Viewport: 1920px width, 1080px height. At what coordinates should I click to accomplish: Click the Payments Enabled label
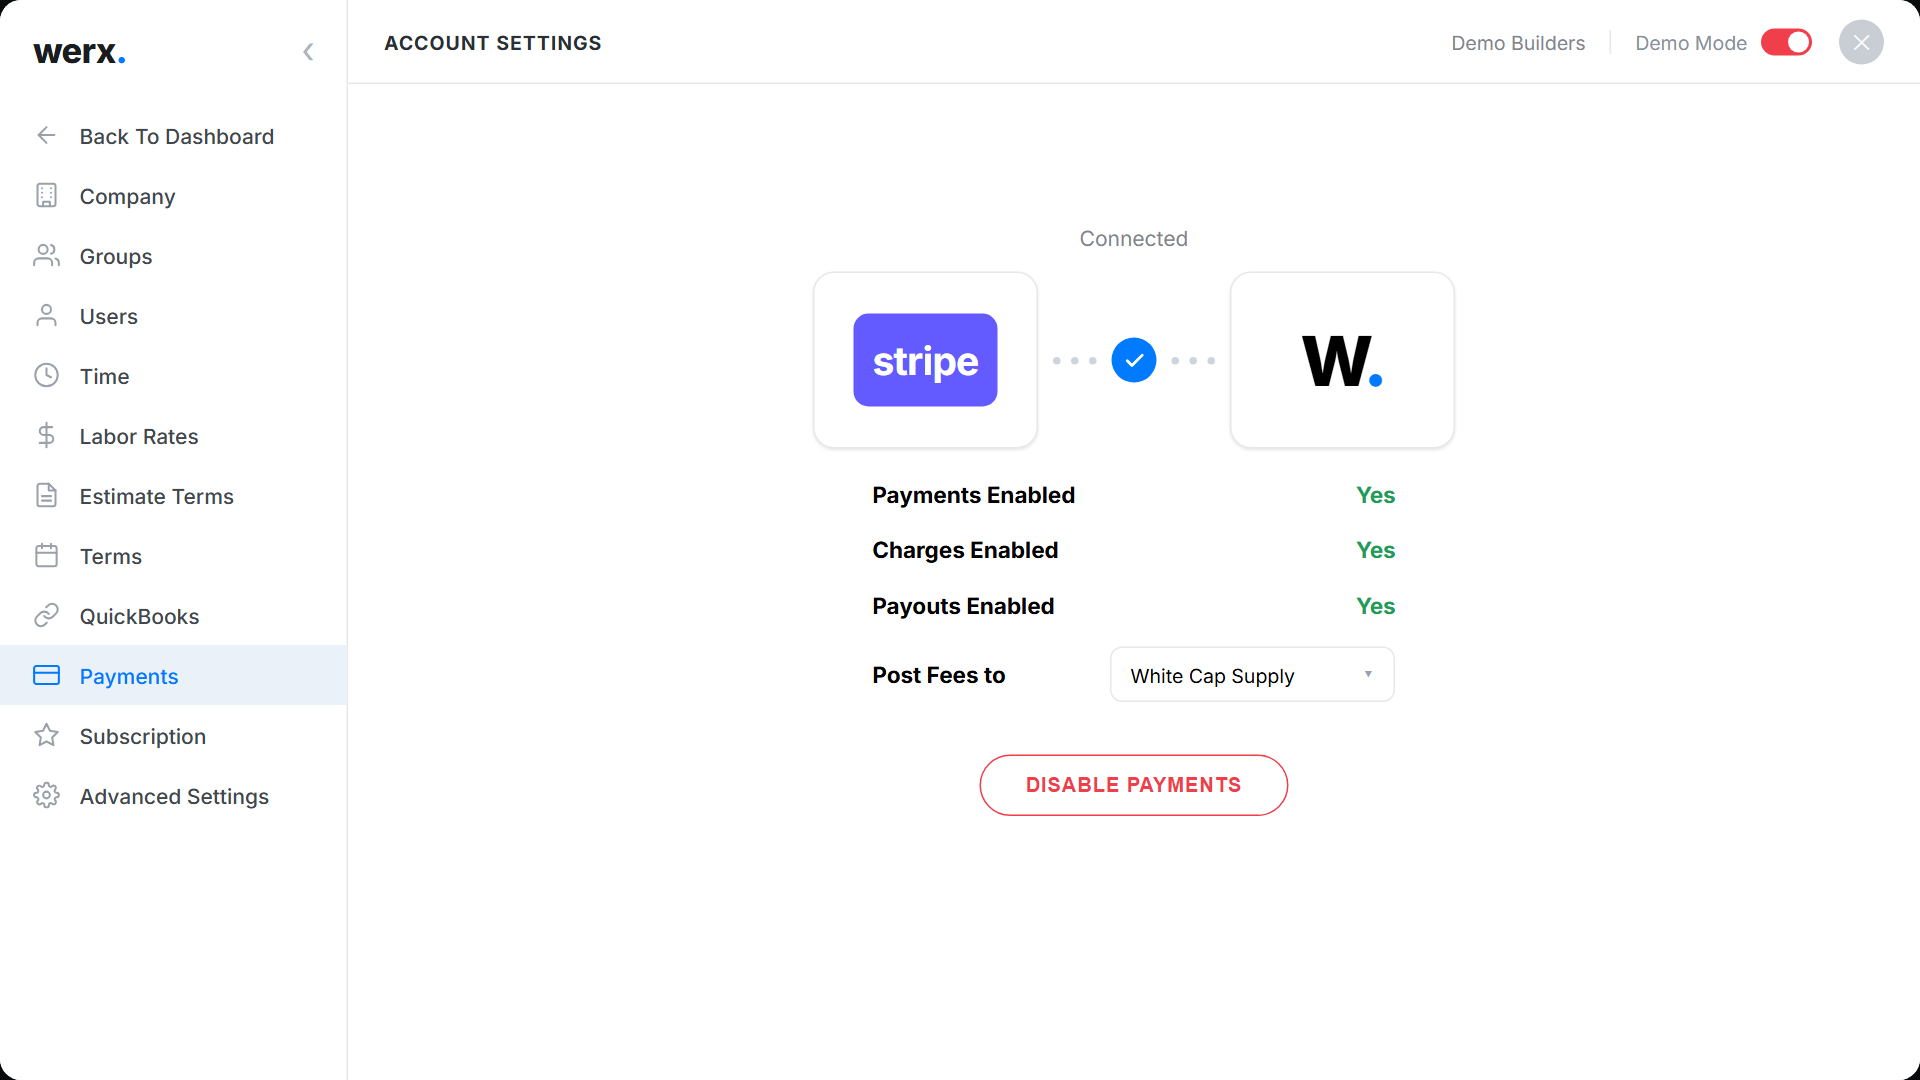click(x=973, y=495)
